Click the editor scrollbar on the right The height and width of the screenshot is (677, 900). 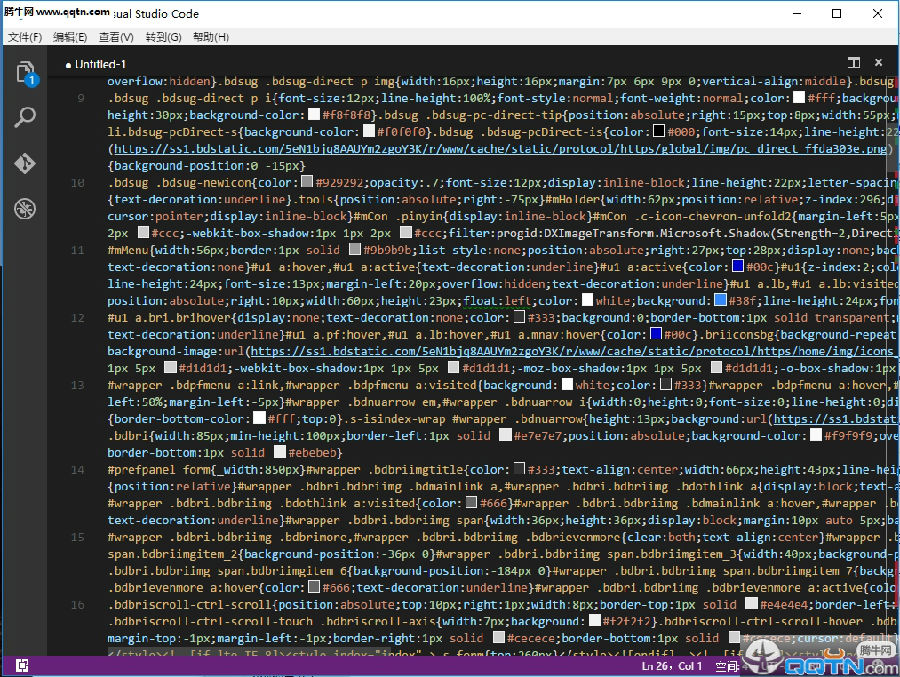[893, 300]
